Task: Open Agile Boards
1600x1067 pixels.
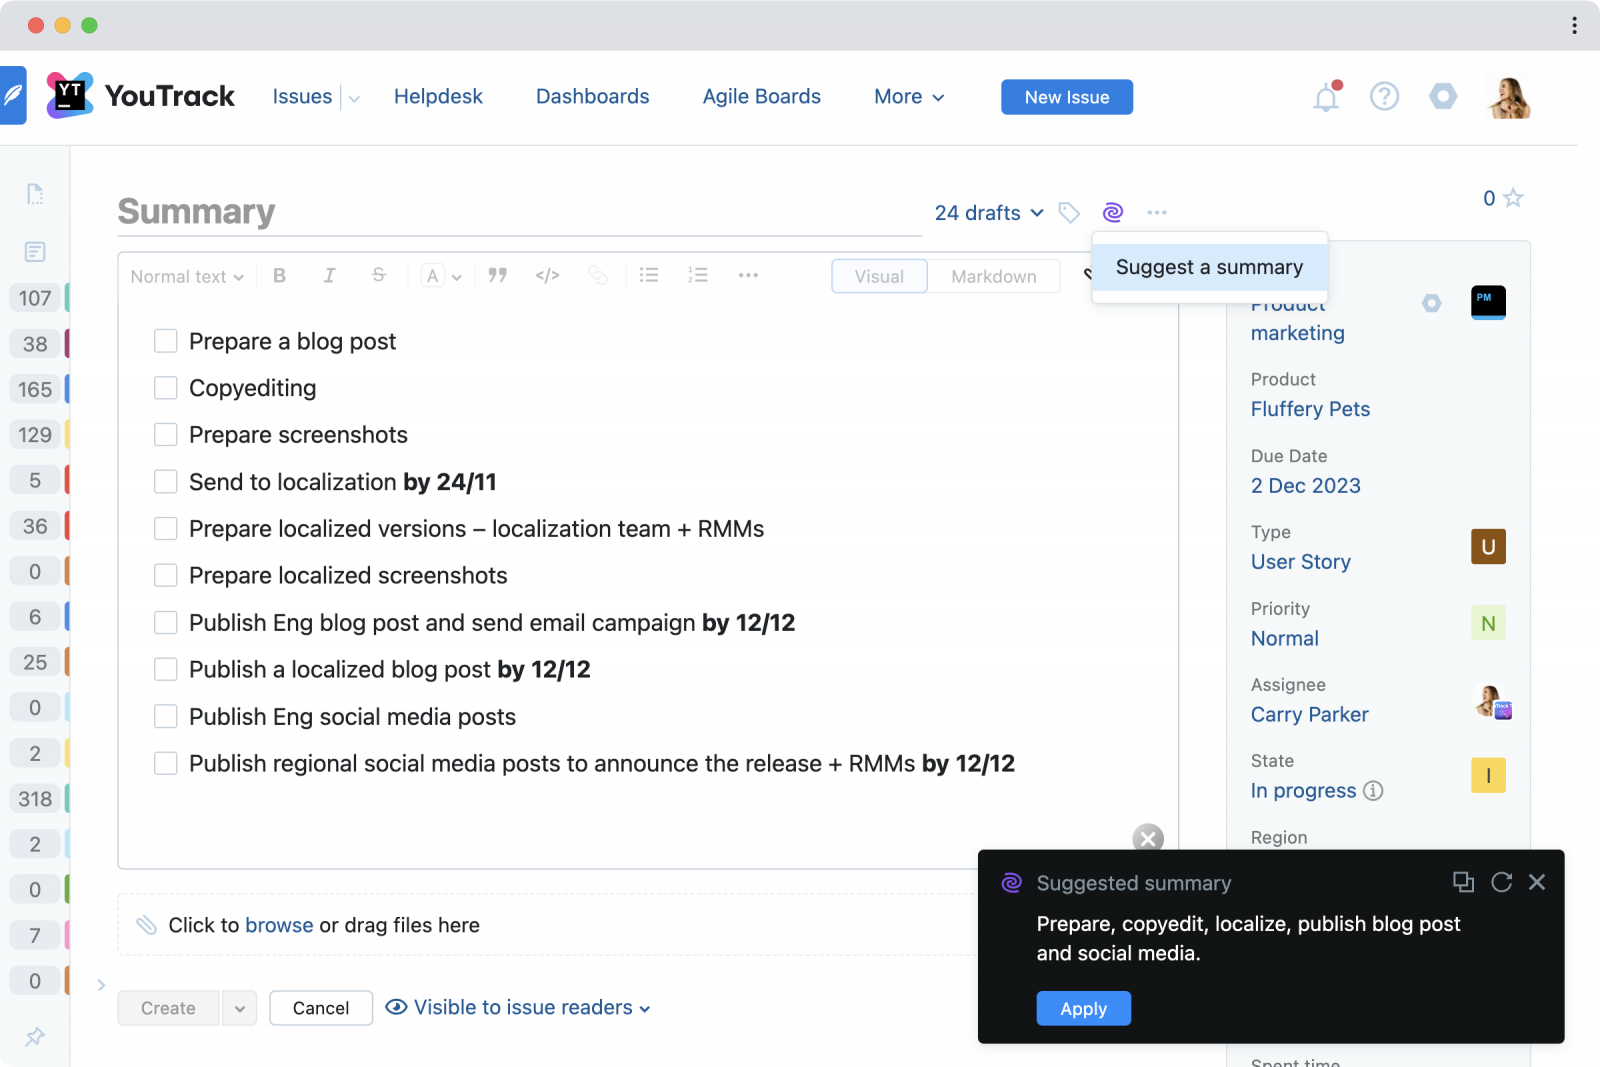Action: 761,97
